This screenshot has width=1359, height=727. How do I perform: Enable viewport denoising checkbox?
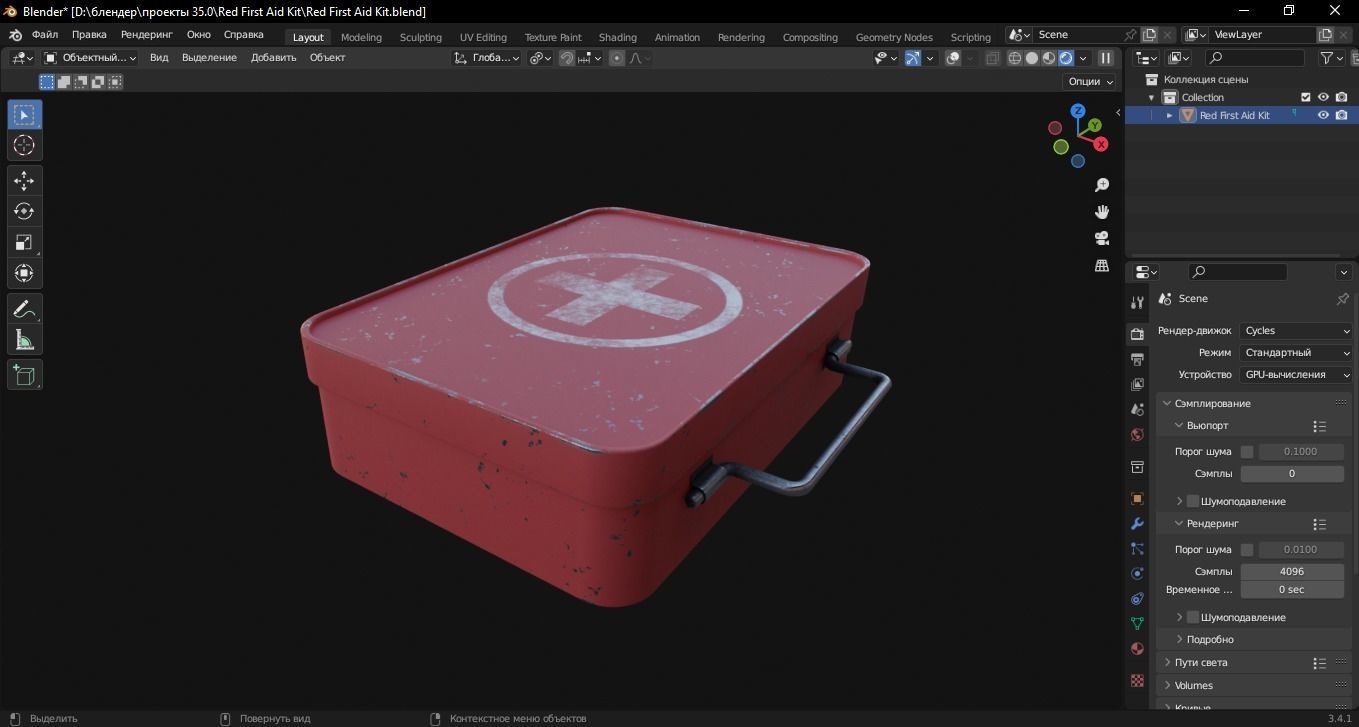pos(1193,501)
